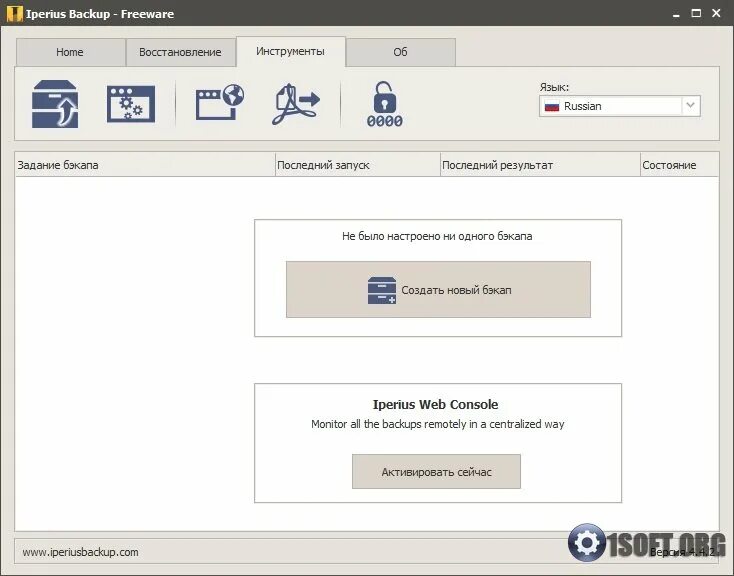The height and width of the screenshot is (576, 734).
Task: Open the web console globe window icon
Action: click(220, 102)
